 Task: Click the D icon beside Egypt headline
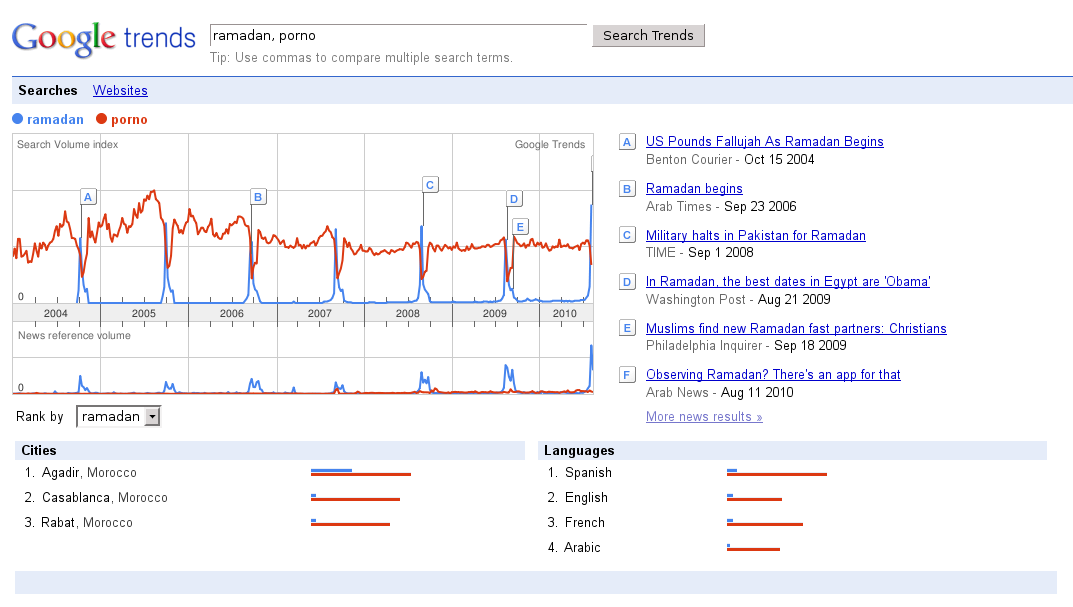[627, 281]
